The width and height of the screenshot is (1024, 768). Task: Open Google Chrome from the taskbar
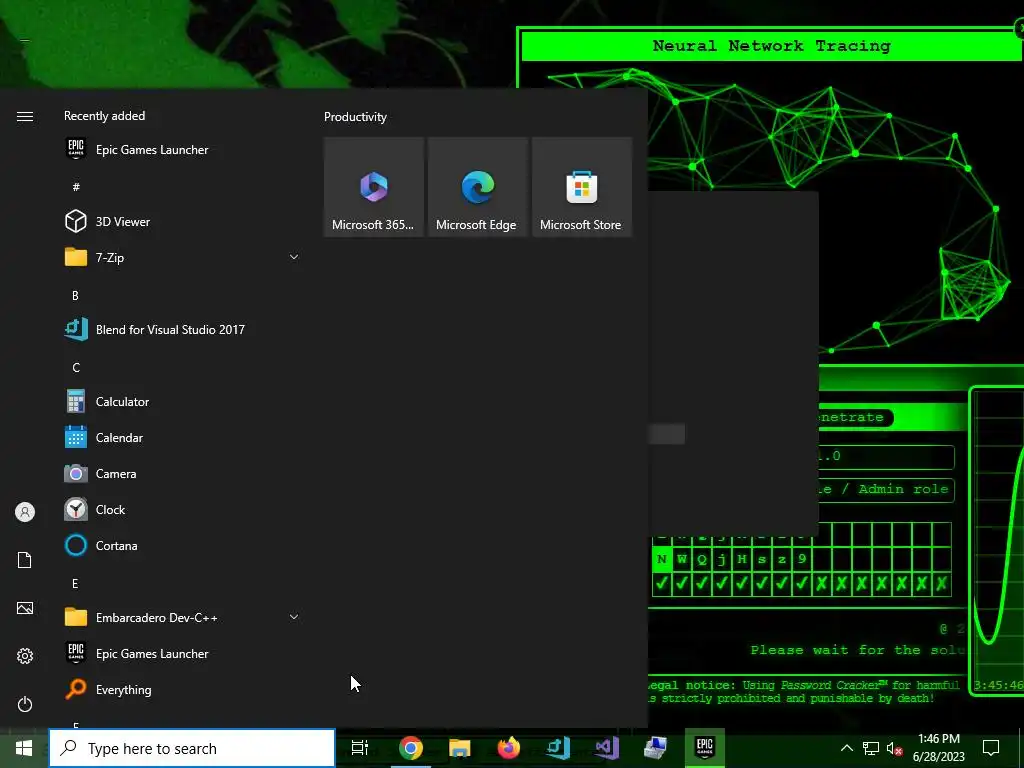(411, 748)
